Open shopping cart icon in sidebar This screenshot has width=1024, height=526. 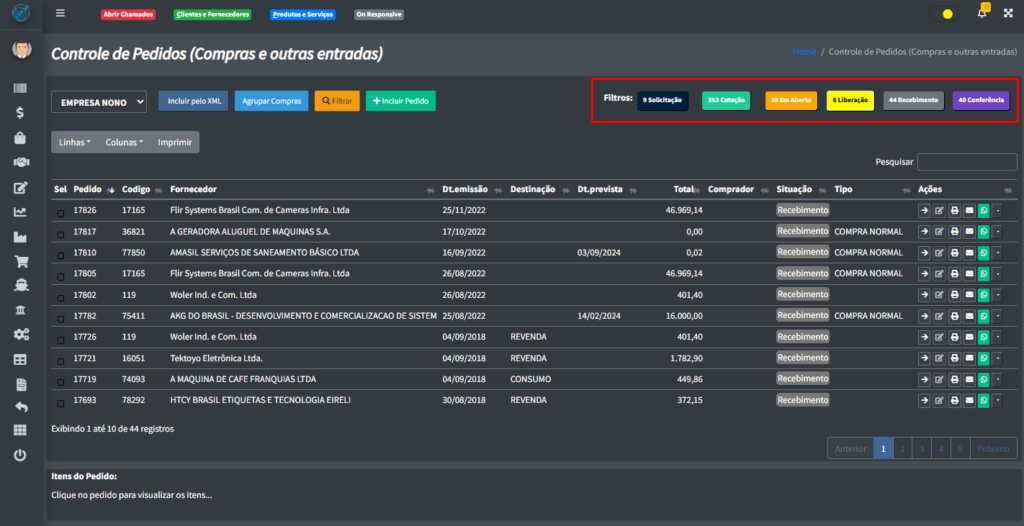[20, 262]
